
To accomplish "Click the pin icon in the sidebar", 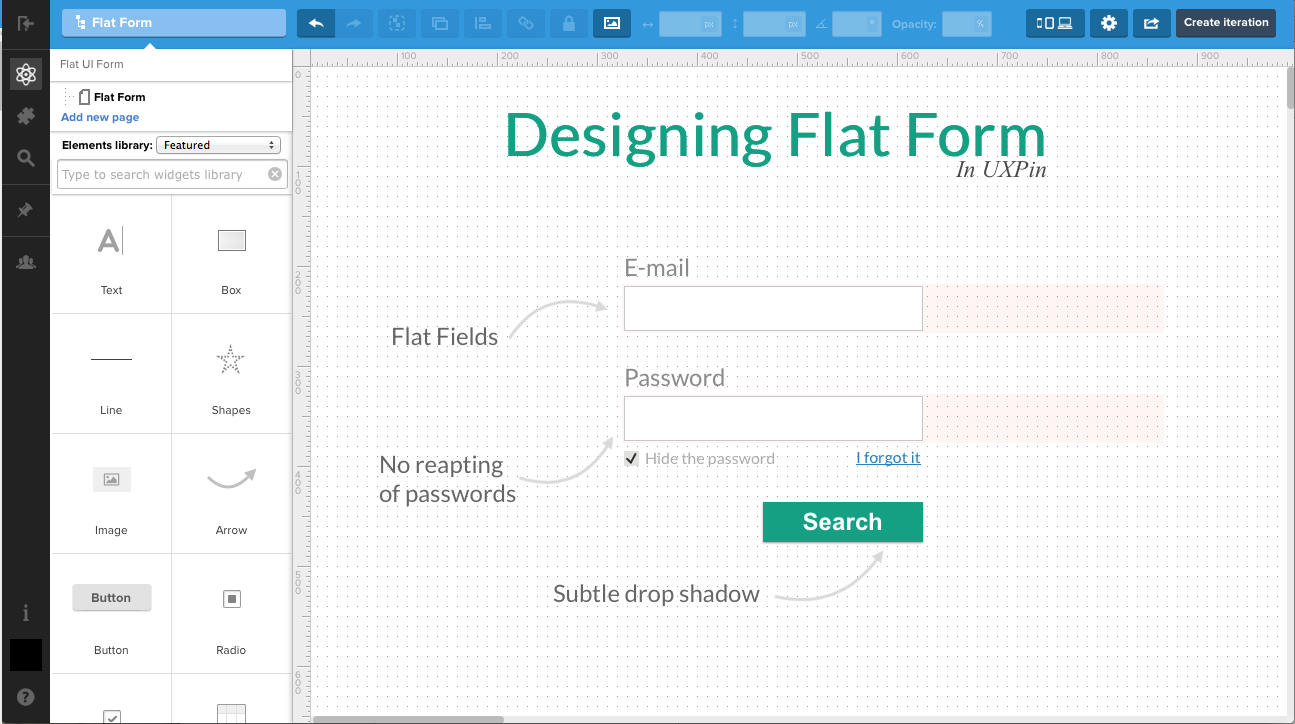I will pos(26,210).
